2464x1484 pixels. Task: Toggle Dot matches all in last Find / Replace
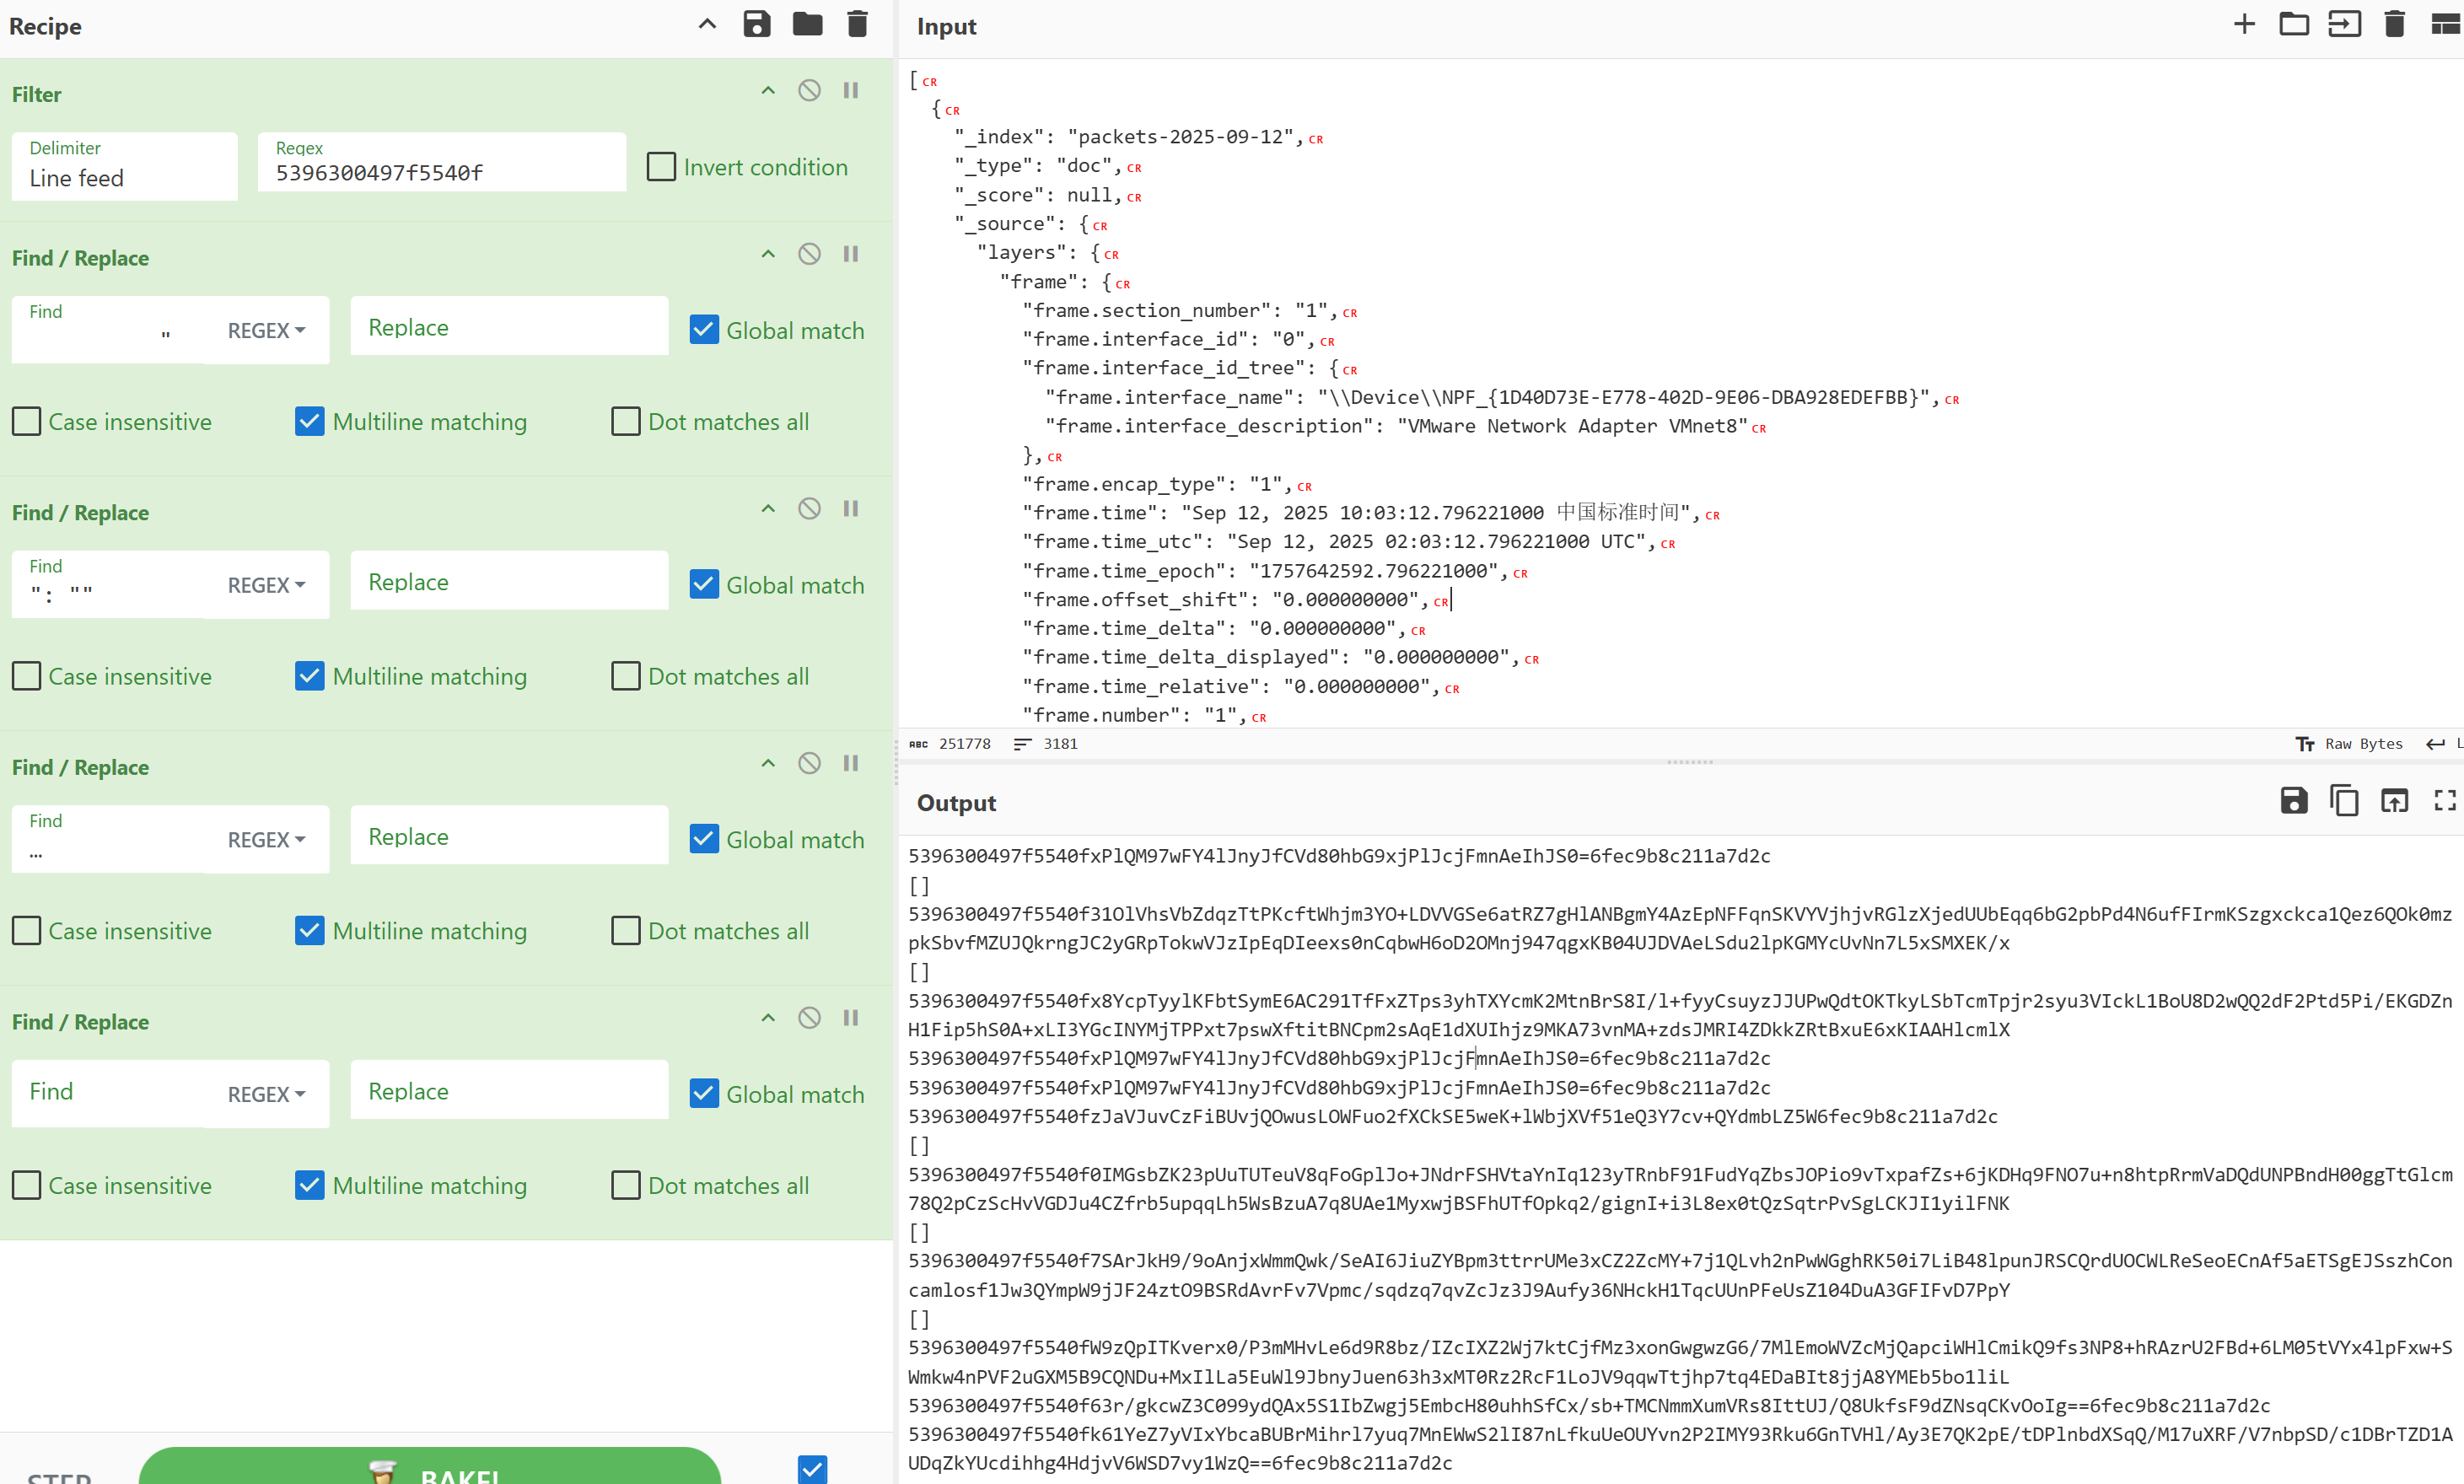click(x=626, y=1185)
